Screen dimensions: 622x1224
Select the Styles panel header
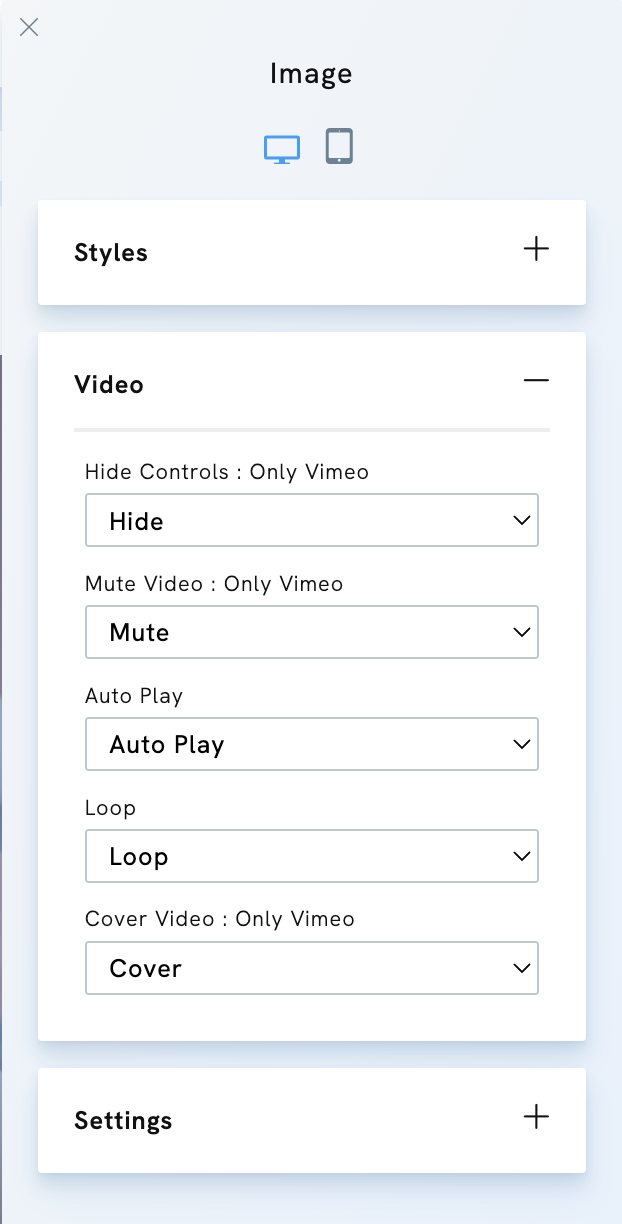[110, 252]
